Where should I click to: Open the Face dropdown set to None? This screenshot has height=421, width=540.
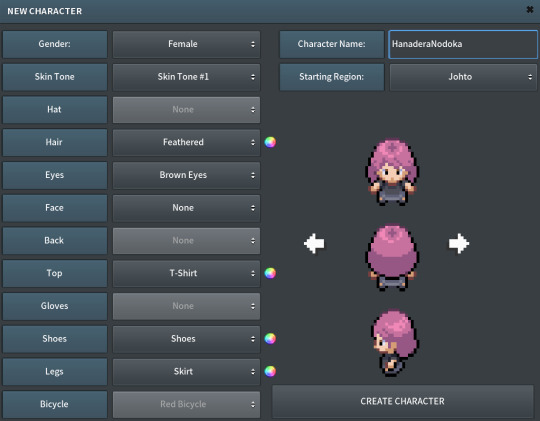point(186,208)
